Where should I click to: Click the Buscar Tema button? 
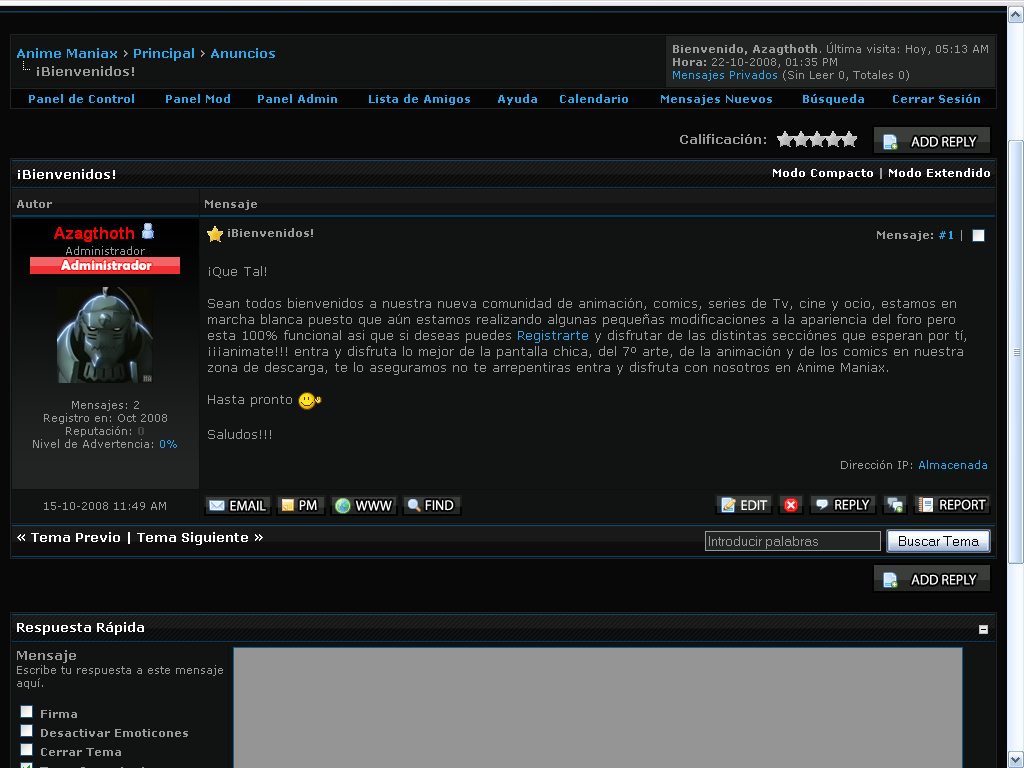coord(938,541)
